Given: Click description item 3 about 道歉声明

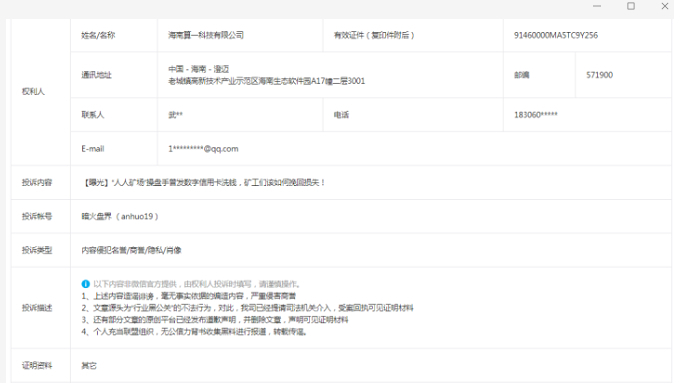Looking at the screenshot, I should click(x=215, y=320).
